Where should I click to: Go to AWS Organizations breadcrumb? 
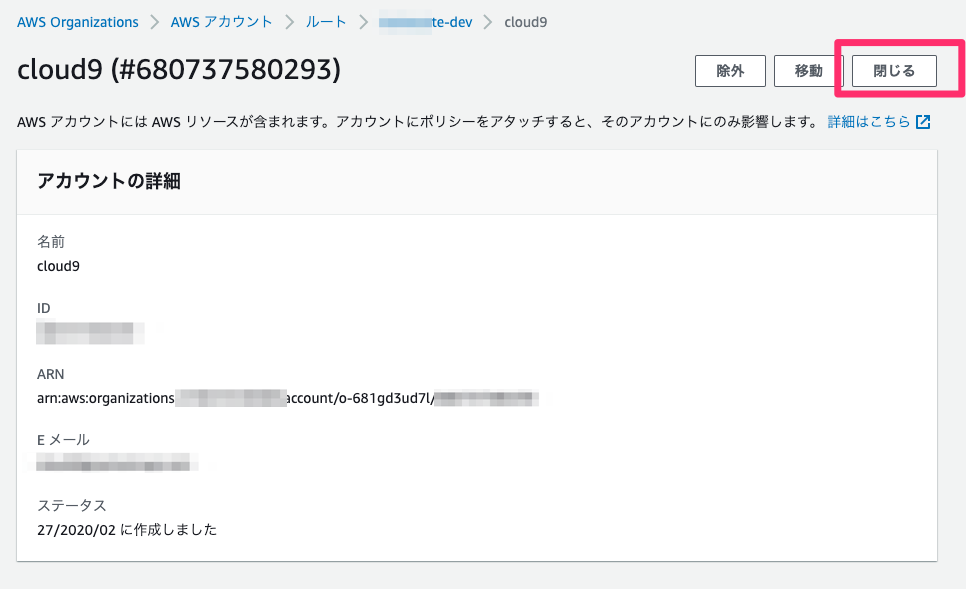tap(78, 22)
